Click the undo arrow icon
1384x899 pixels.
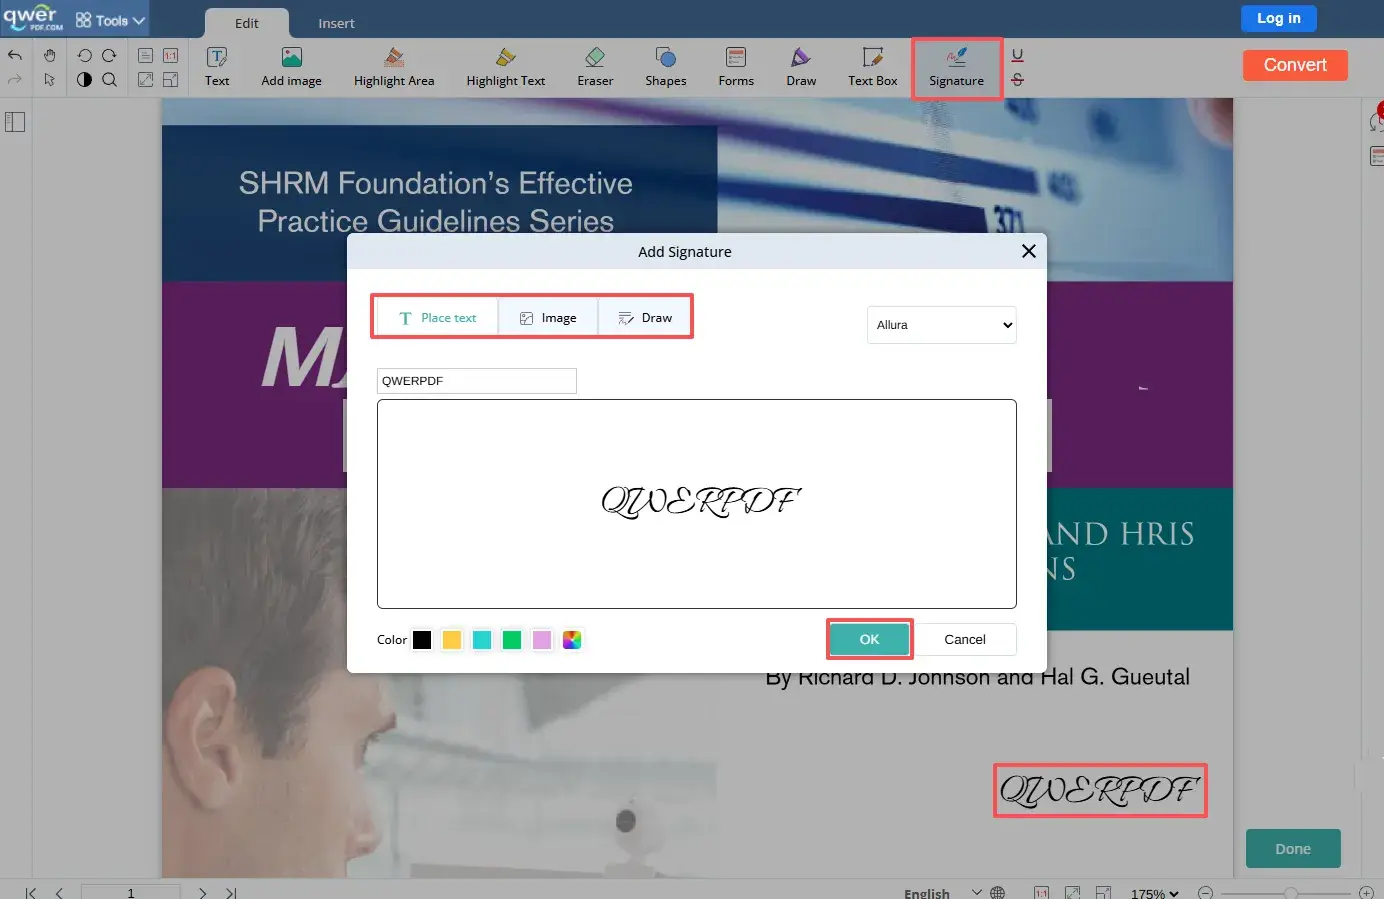tap(15, 56)
